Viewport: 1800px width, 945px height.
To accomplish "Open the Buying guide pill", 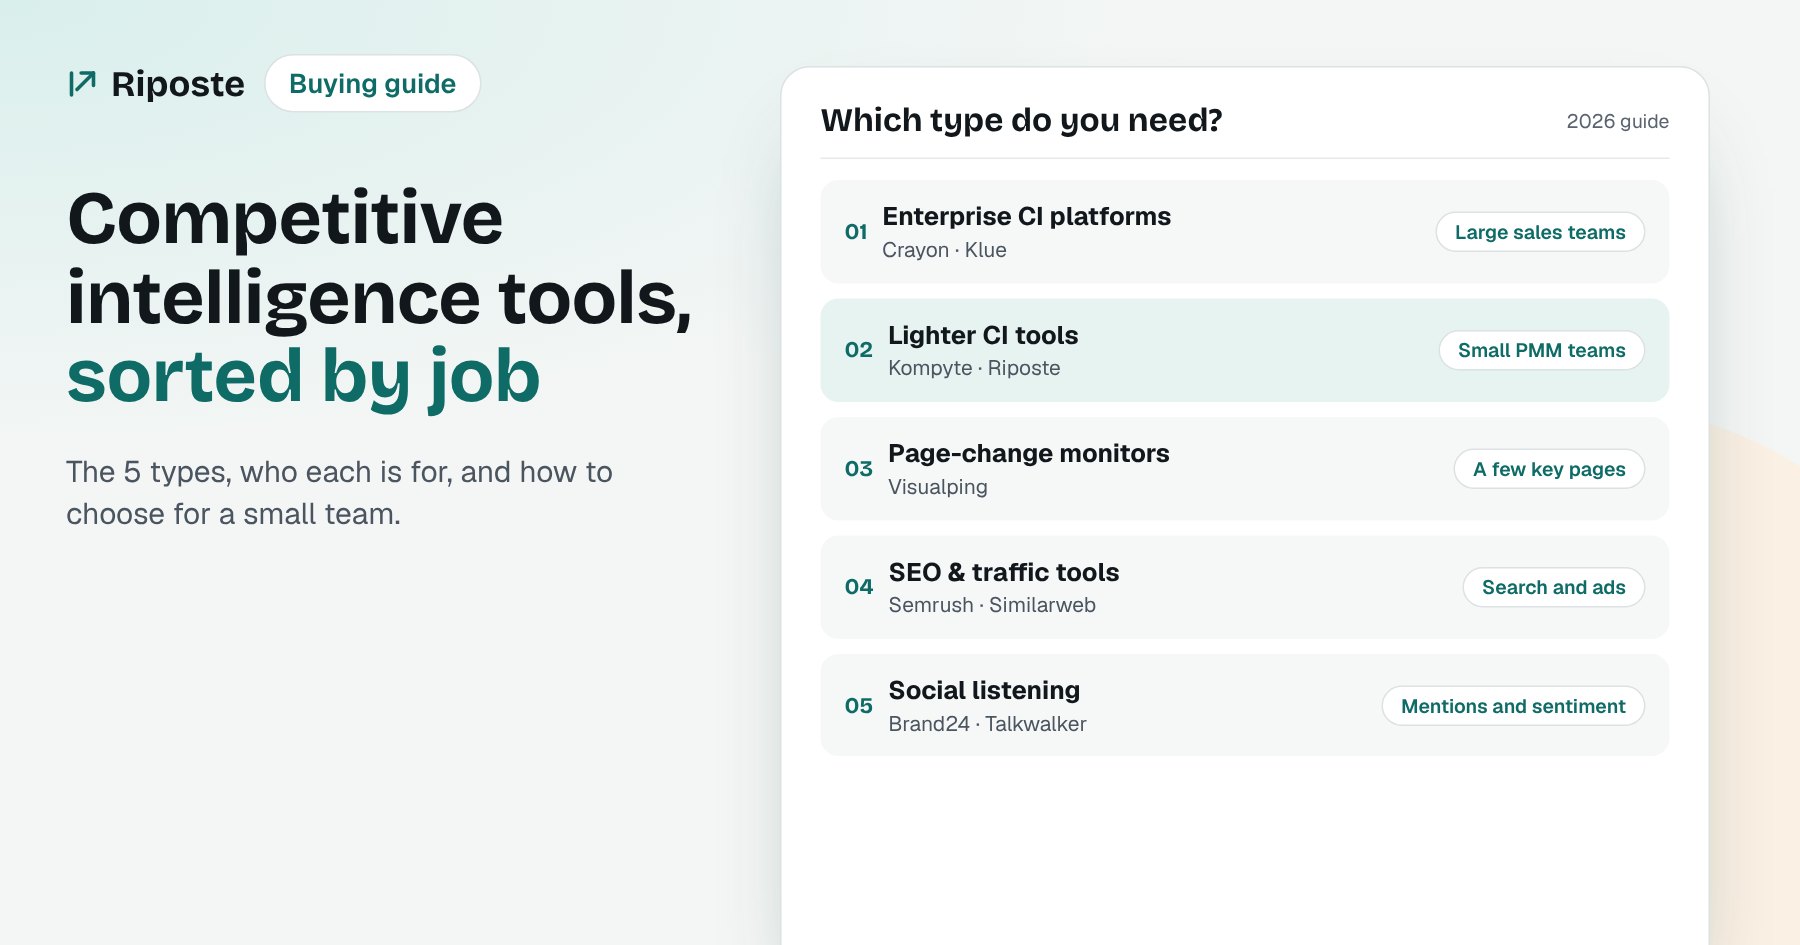I will (x=373, y=83).
